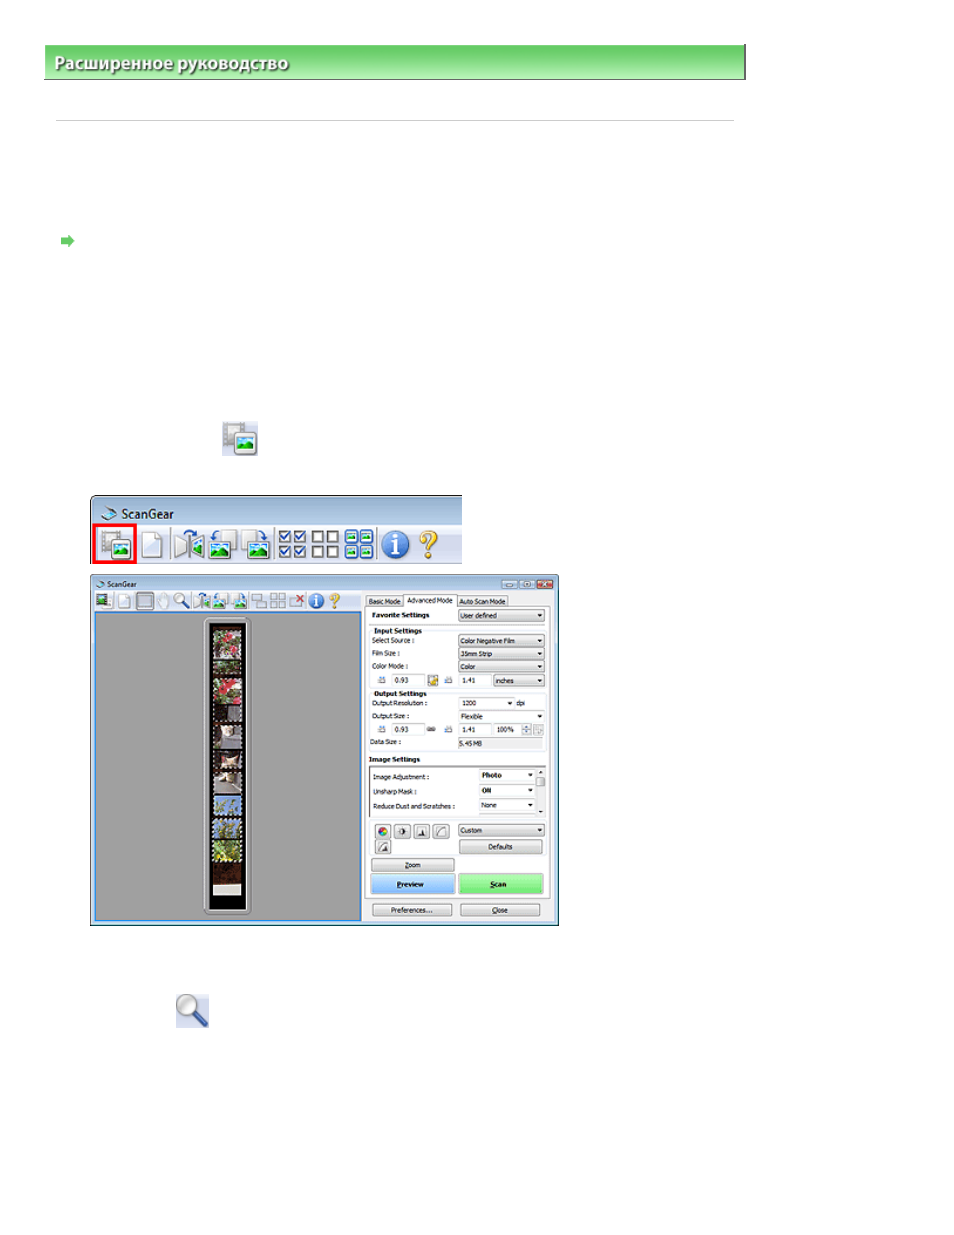Select the magnifier Zoom tool in the ScanGear window toolbar

point(181,600)
